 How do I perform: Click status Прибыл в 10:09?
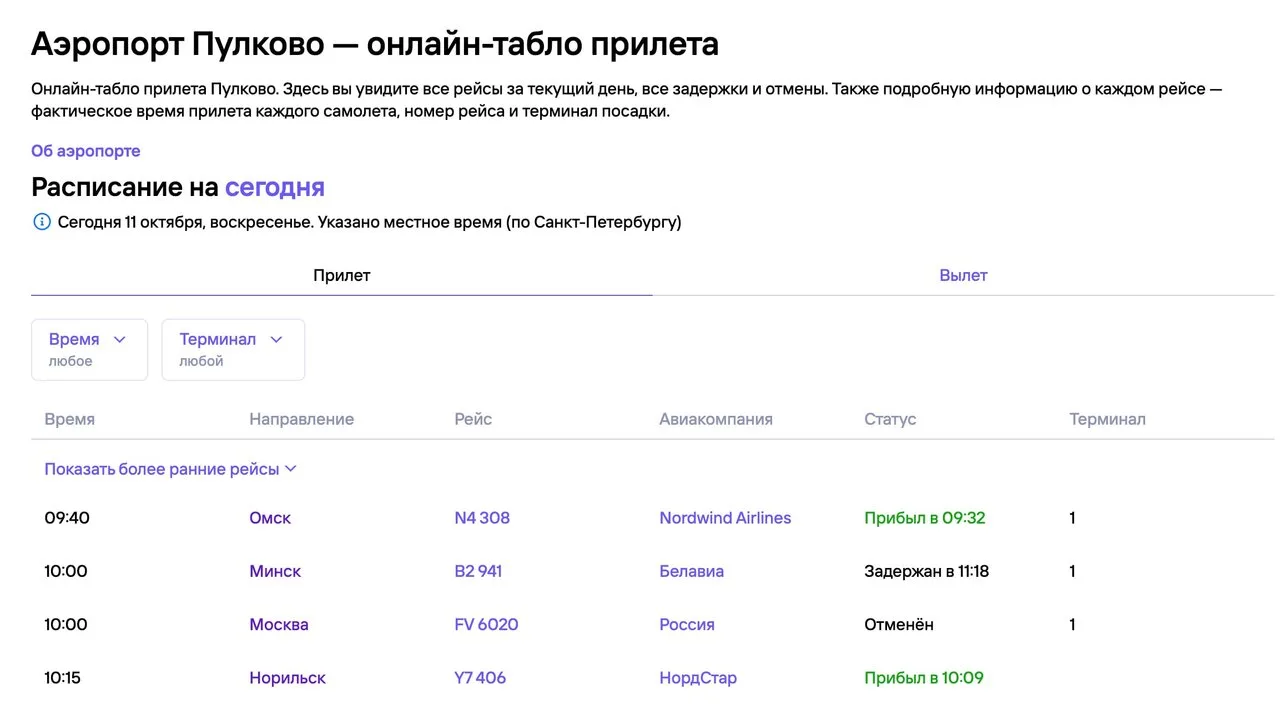point(924,677)
